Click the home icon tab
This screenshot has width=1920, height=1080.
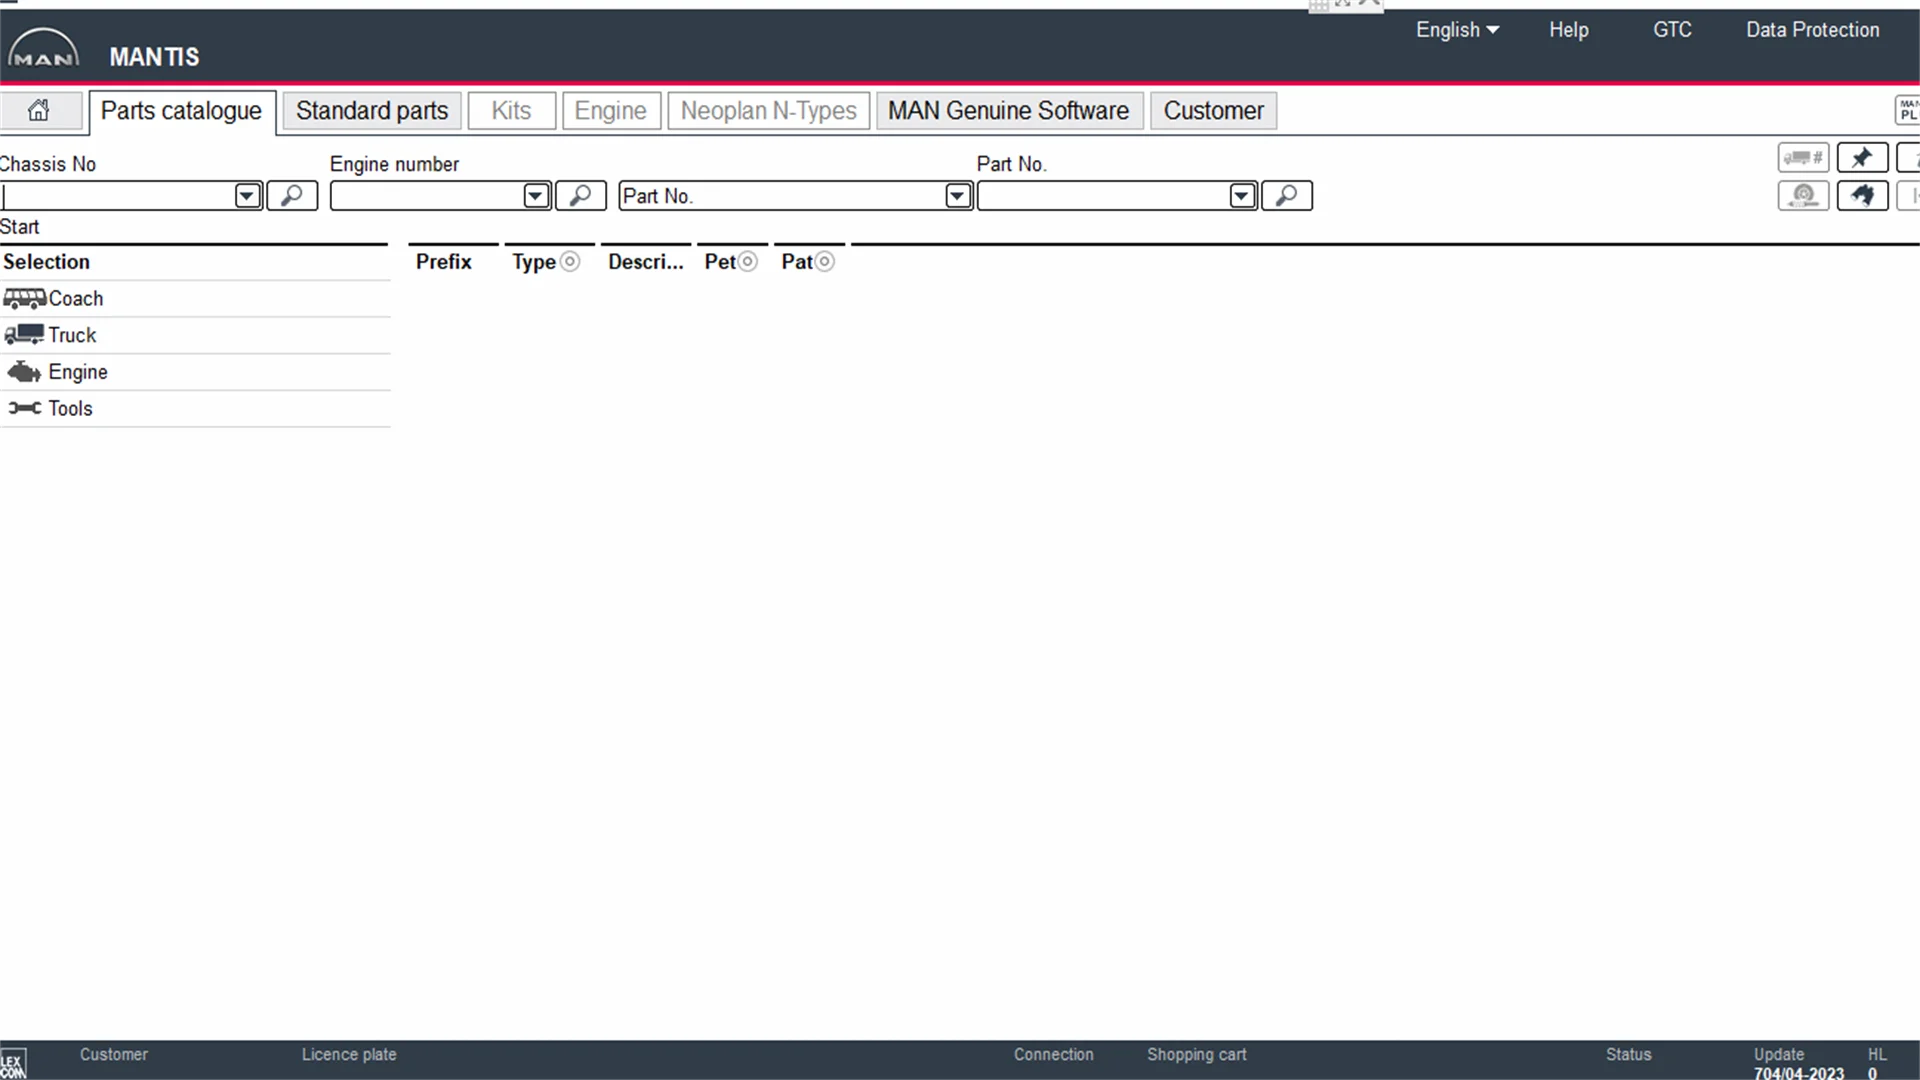point(39,110)
